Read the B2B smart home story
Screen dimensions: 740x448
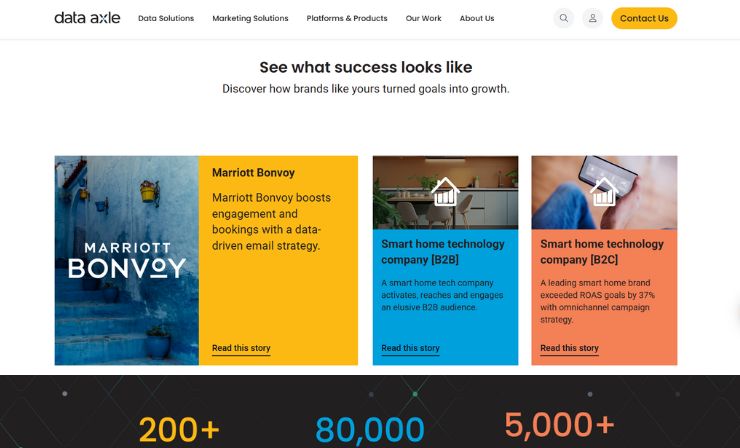click(x=410, y=348)
